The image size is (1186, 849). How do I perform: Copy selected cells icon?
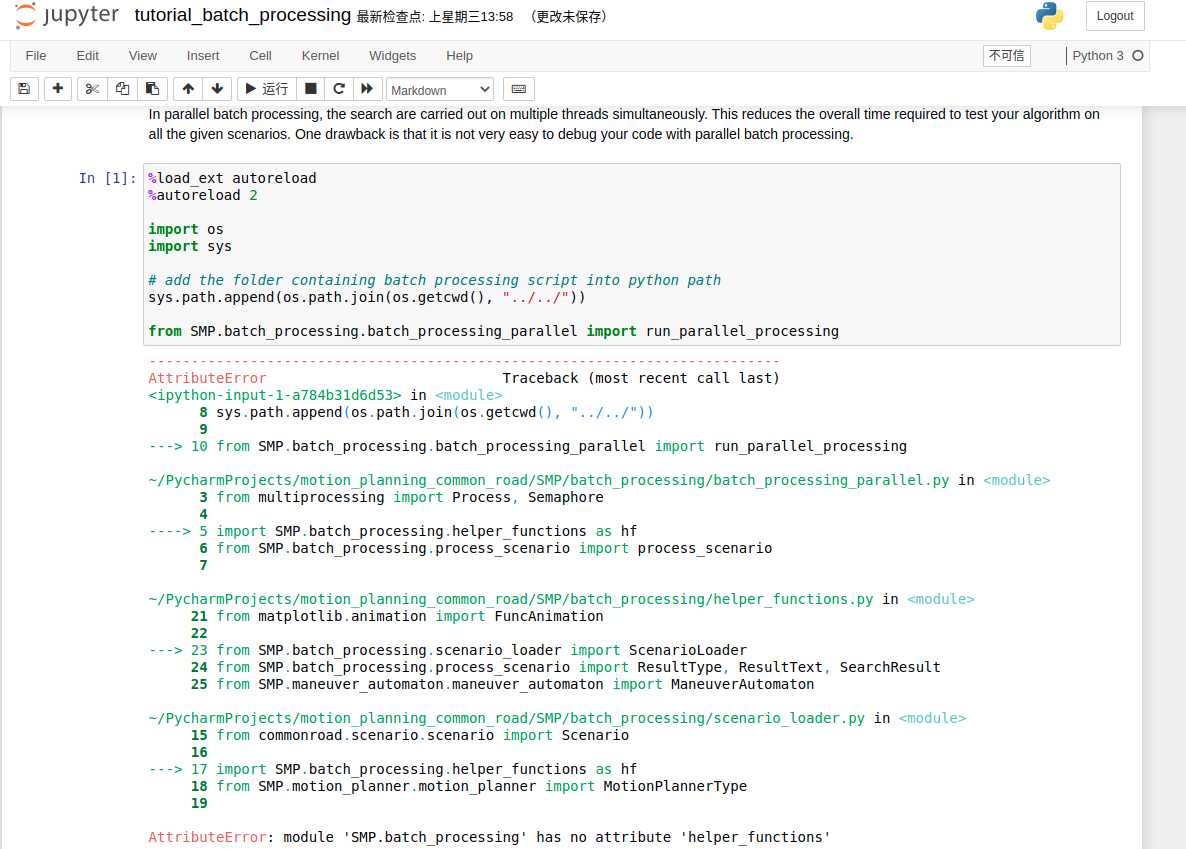[x=122, y=89]
